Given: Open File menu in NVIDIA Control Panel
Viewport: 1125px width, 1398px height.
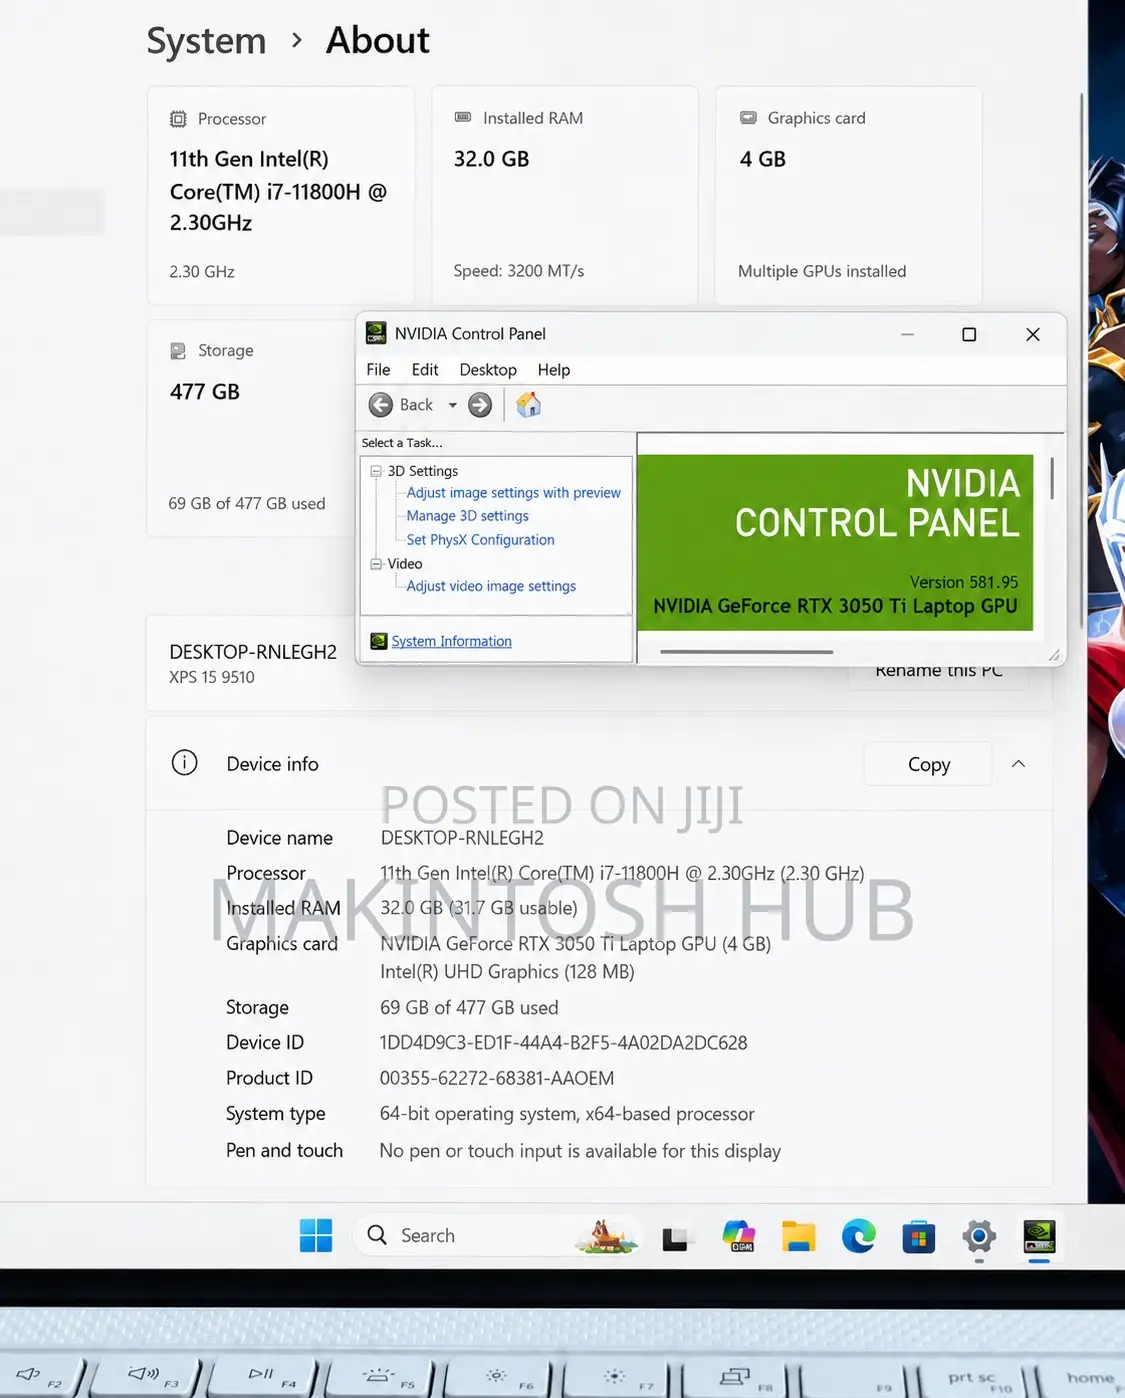Looking at the screenshot, I should tap(378, 370).
